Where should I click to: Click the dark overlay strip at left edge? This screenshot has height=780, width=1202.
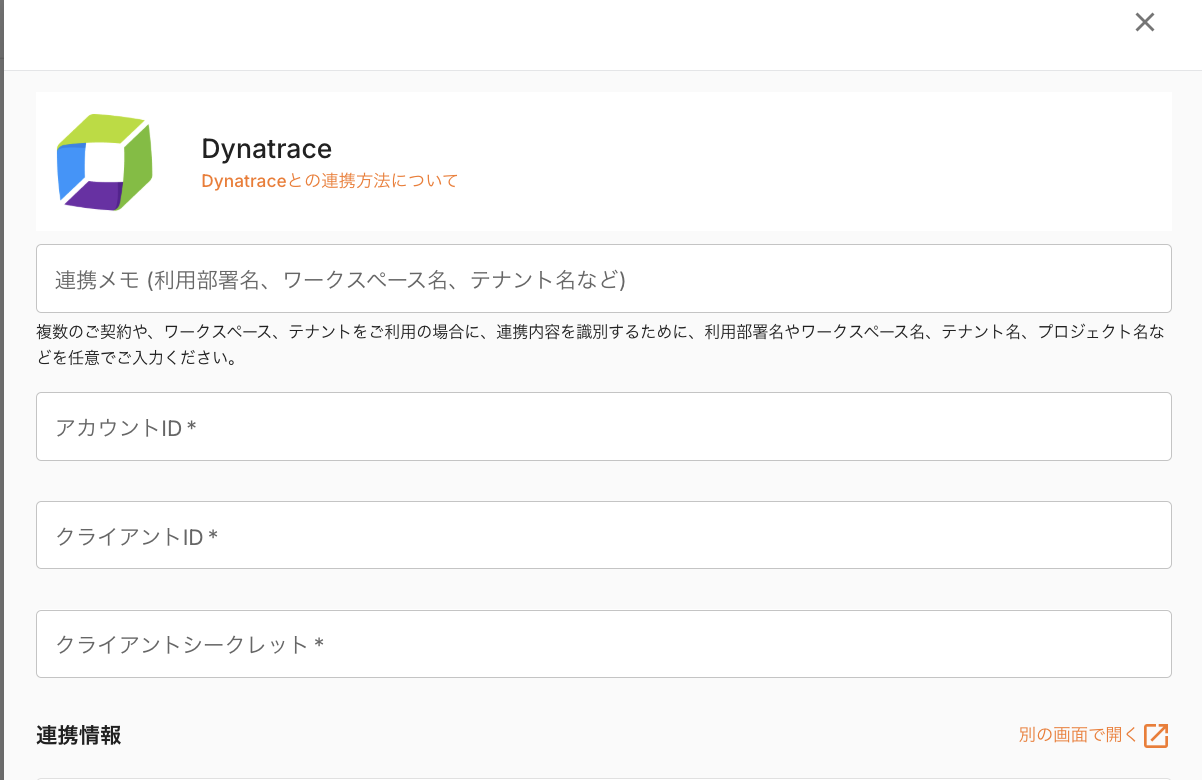click(x=2, y=400)
